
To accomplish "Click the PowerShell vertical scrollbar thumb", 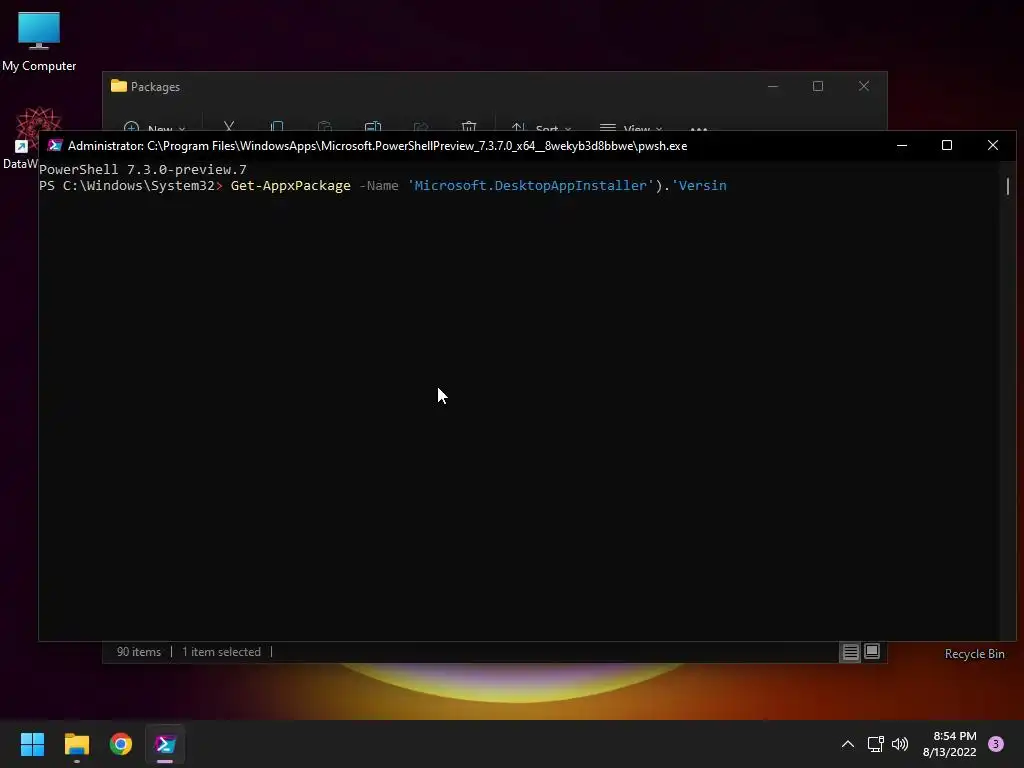I will 1008,186.
